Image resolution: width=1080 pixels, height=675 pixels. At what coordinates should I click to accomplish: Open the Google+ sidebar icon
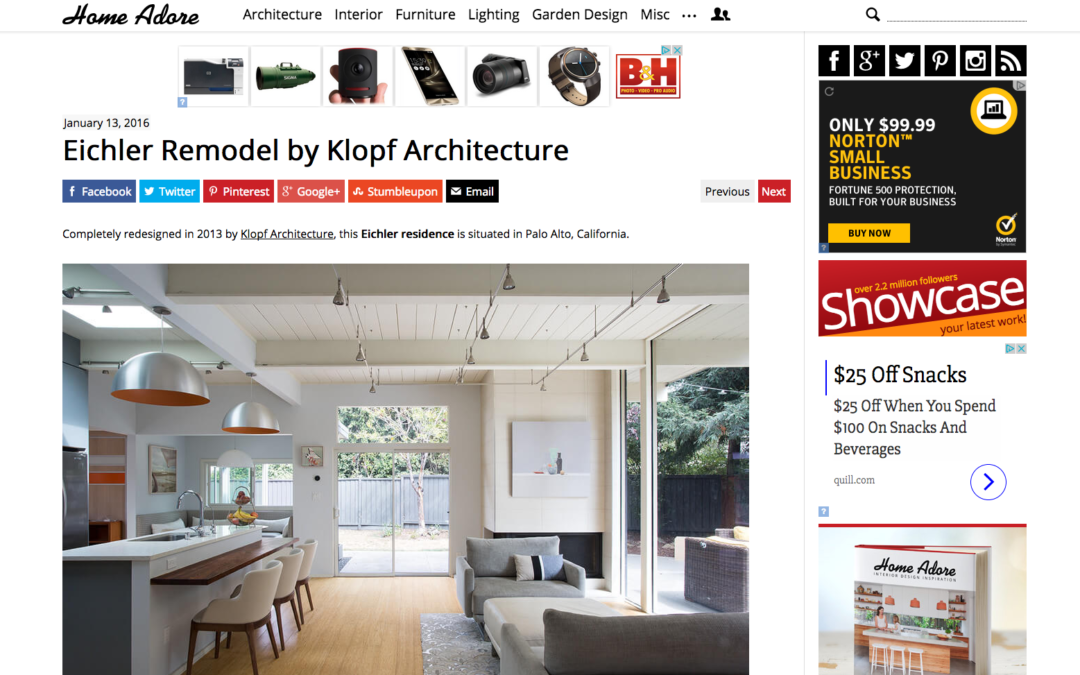869,61
